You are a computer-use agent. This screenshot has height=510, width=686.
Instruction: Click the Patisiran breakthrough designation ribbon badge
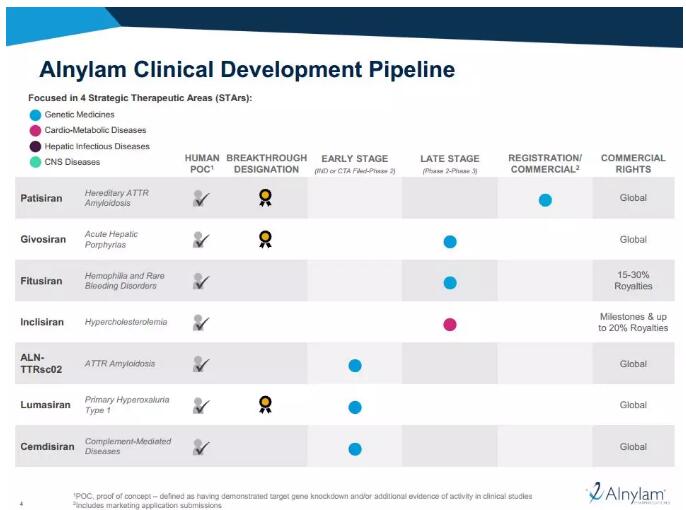[x=265, y=198]
